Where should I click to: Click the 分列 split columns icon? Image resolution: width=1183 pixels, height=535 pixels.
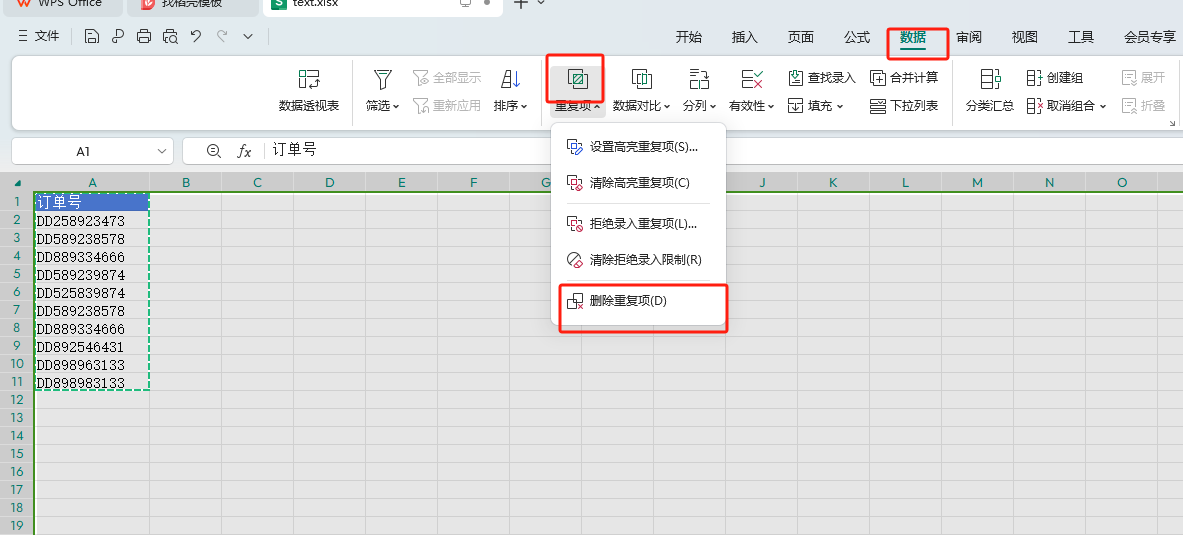coord(699,78)
